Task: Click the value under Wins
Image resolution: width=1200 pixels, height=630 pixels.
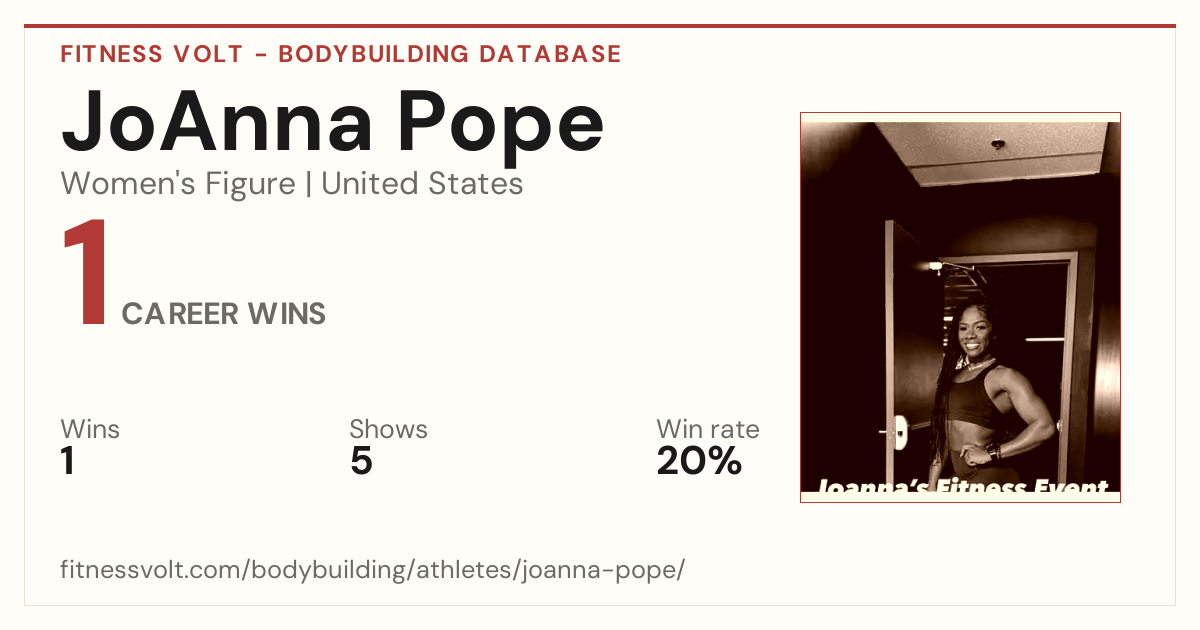Action: point(68,462)
